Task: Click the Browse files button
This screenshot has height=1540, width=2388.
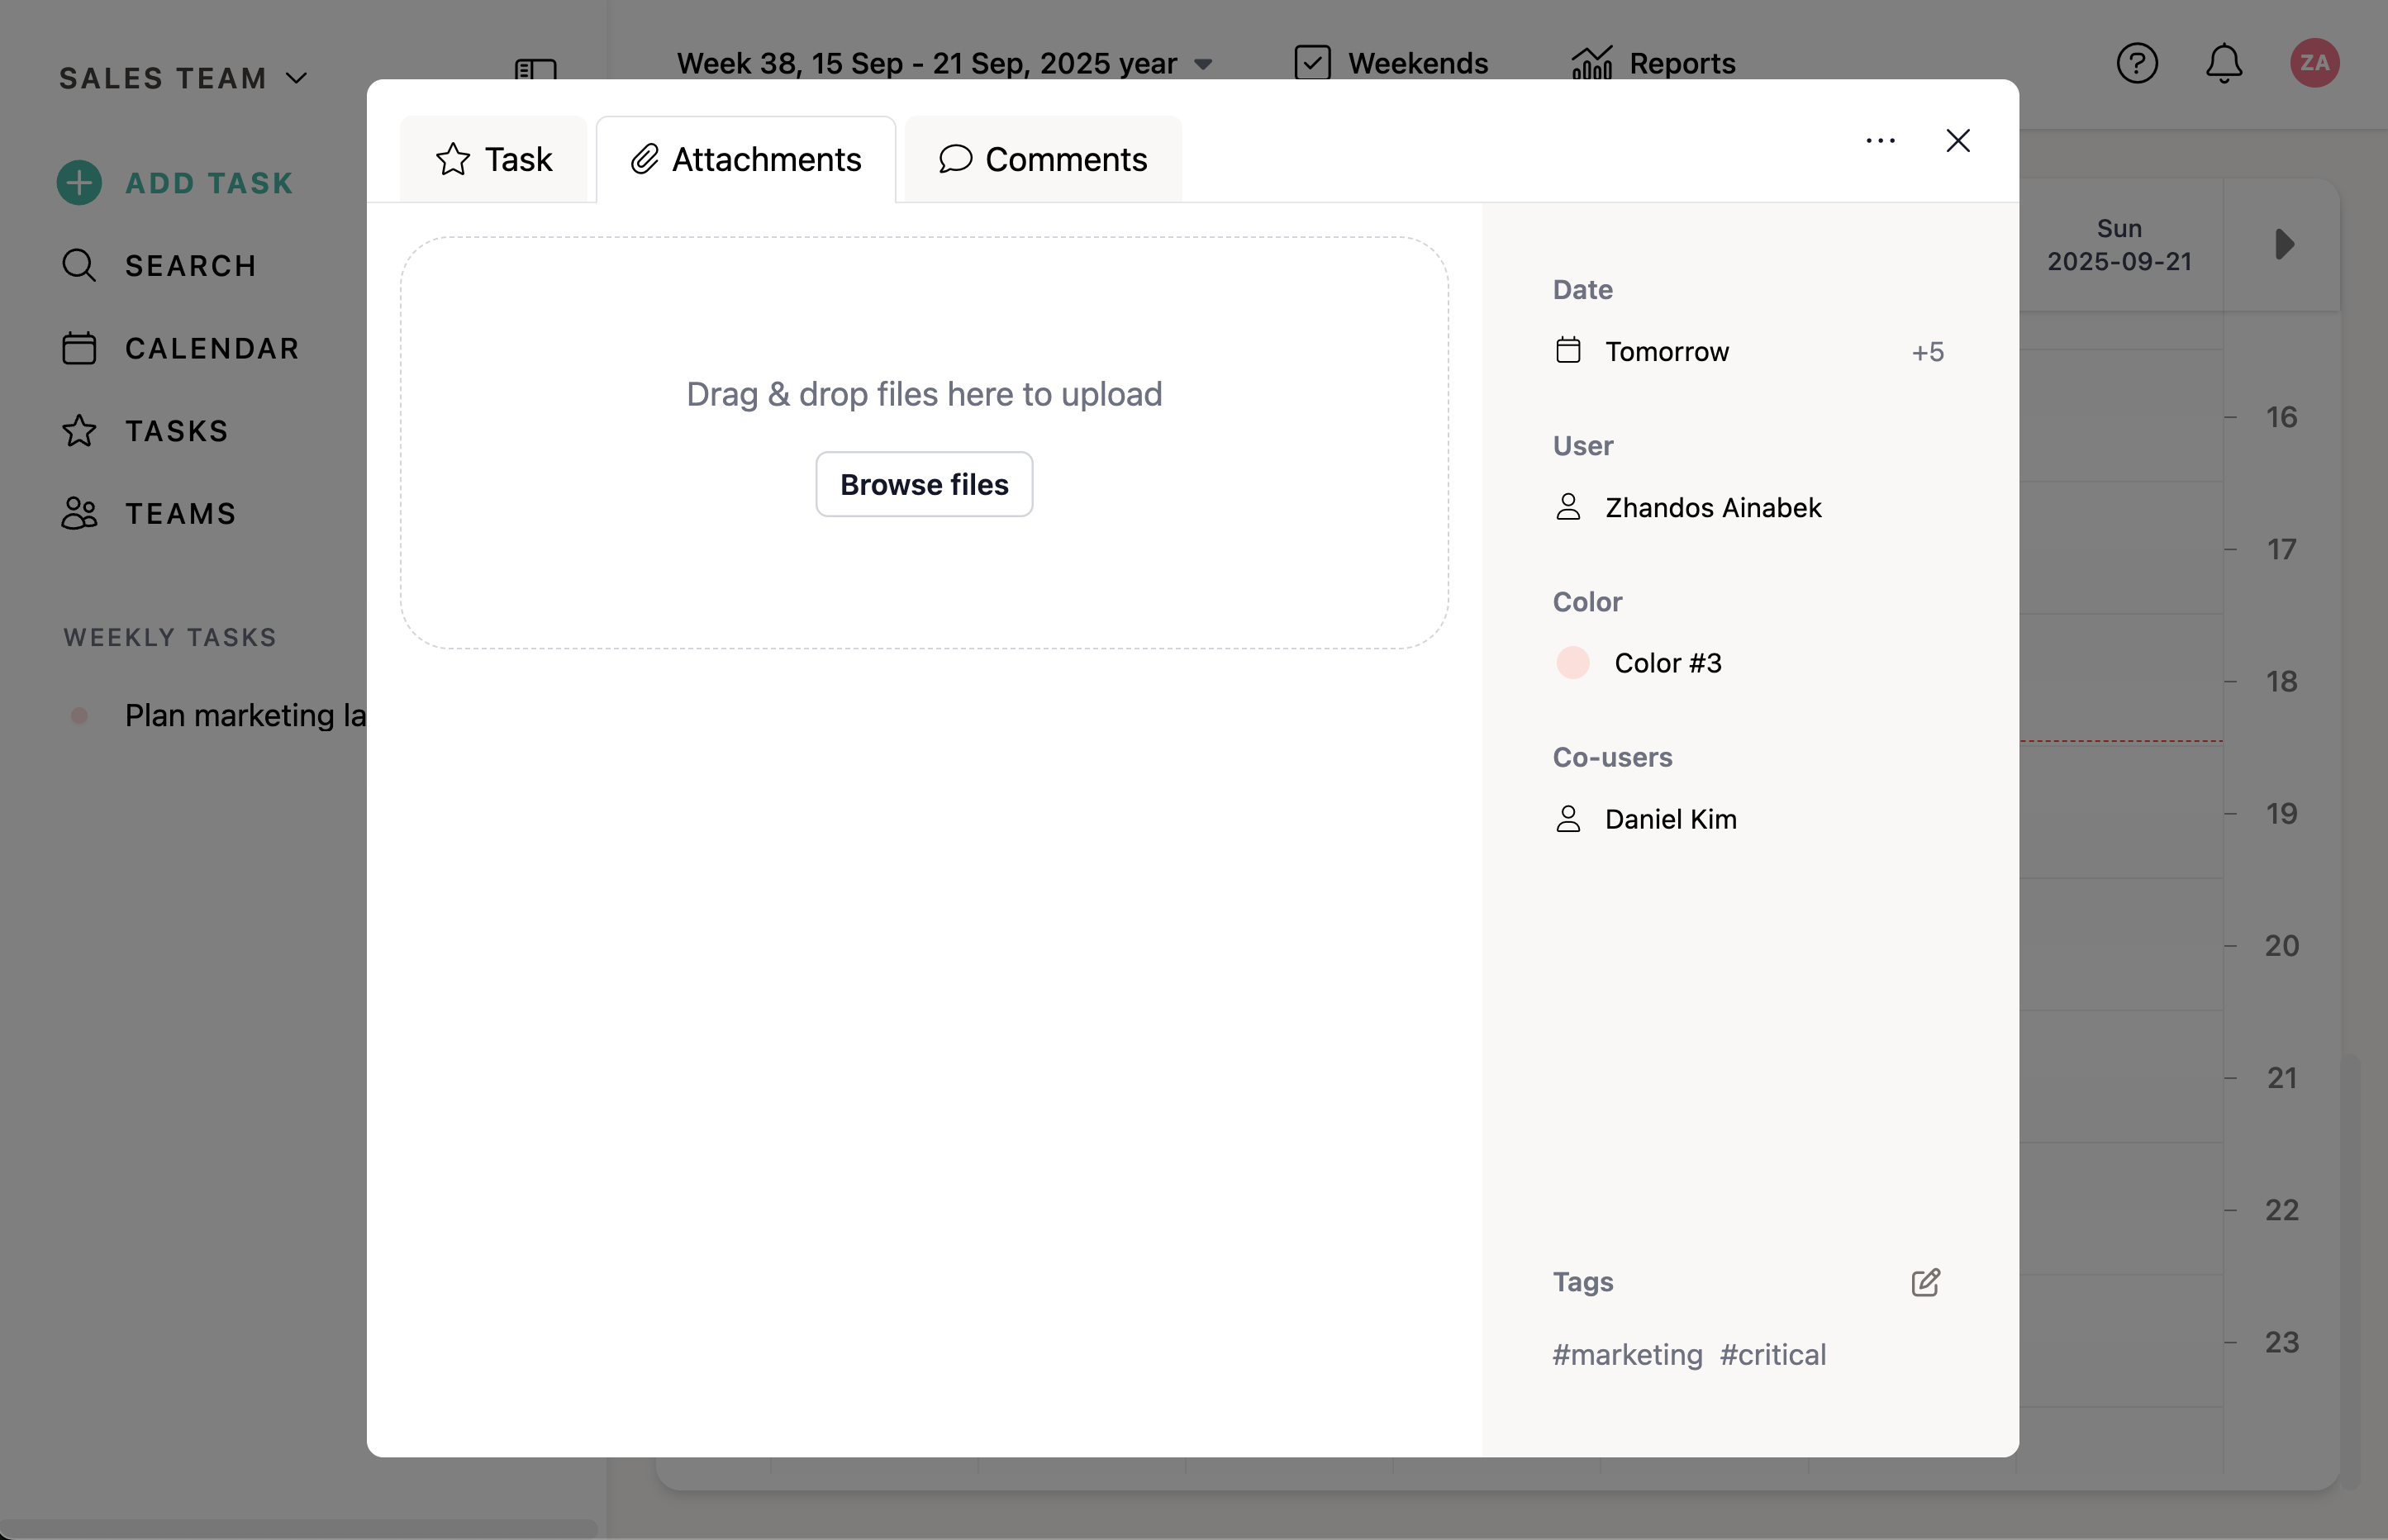Action: coord(924,485)
